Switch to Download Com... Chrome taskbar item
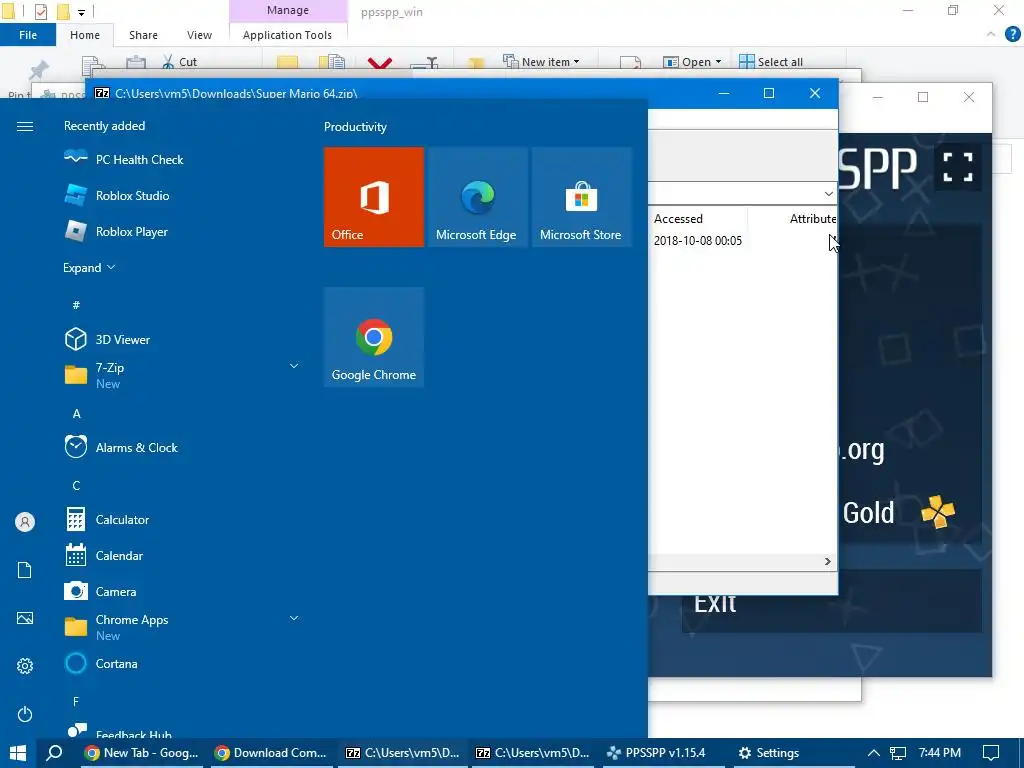The height and width of the screenshot is (768, 1024). (272, 753)
